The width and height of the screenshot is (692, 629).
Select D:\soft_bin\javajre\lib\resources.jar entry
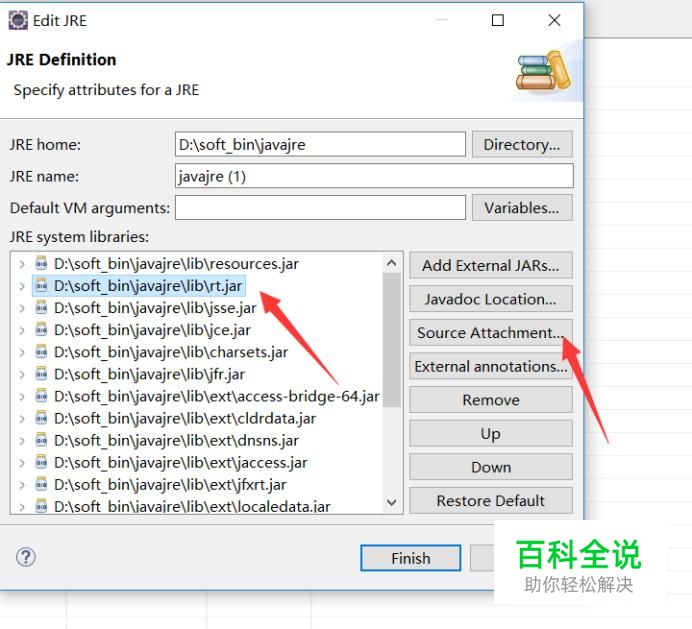pos(176,264)
